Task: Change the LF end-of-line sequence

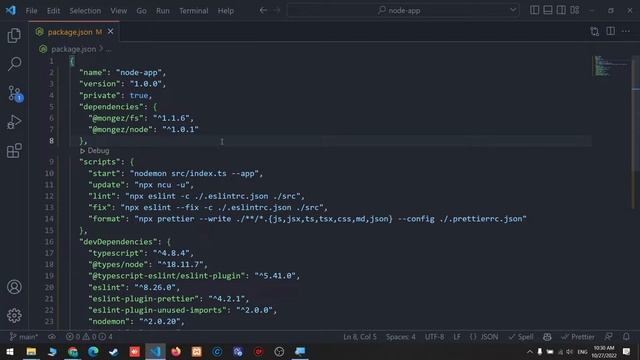Action: tap(457, 337)
